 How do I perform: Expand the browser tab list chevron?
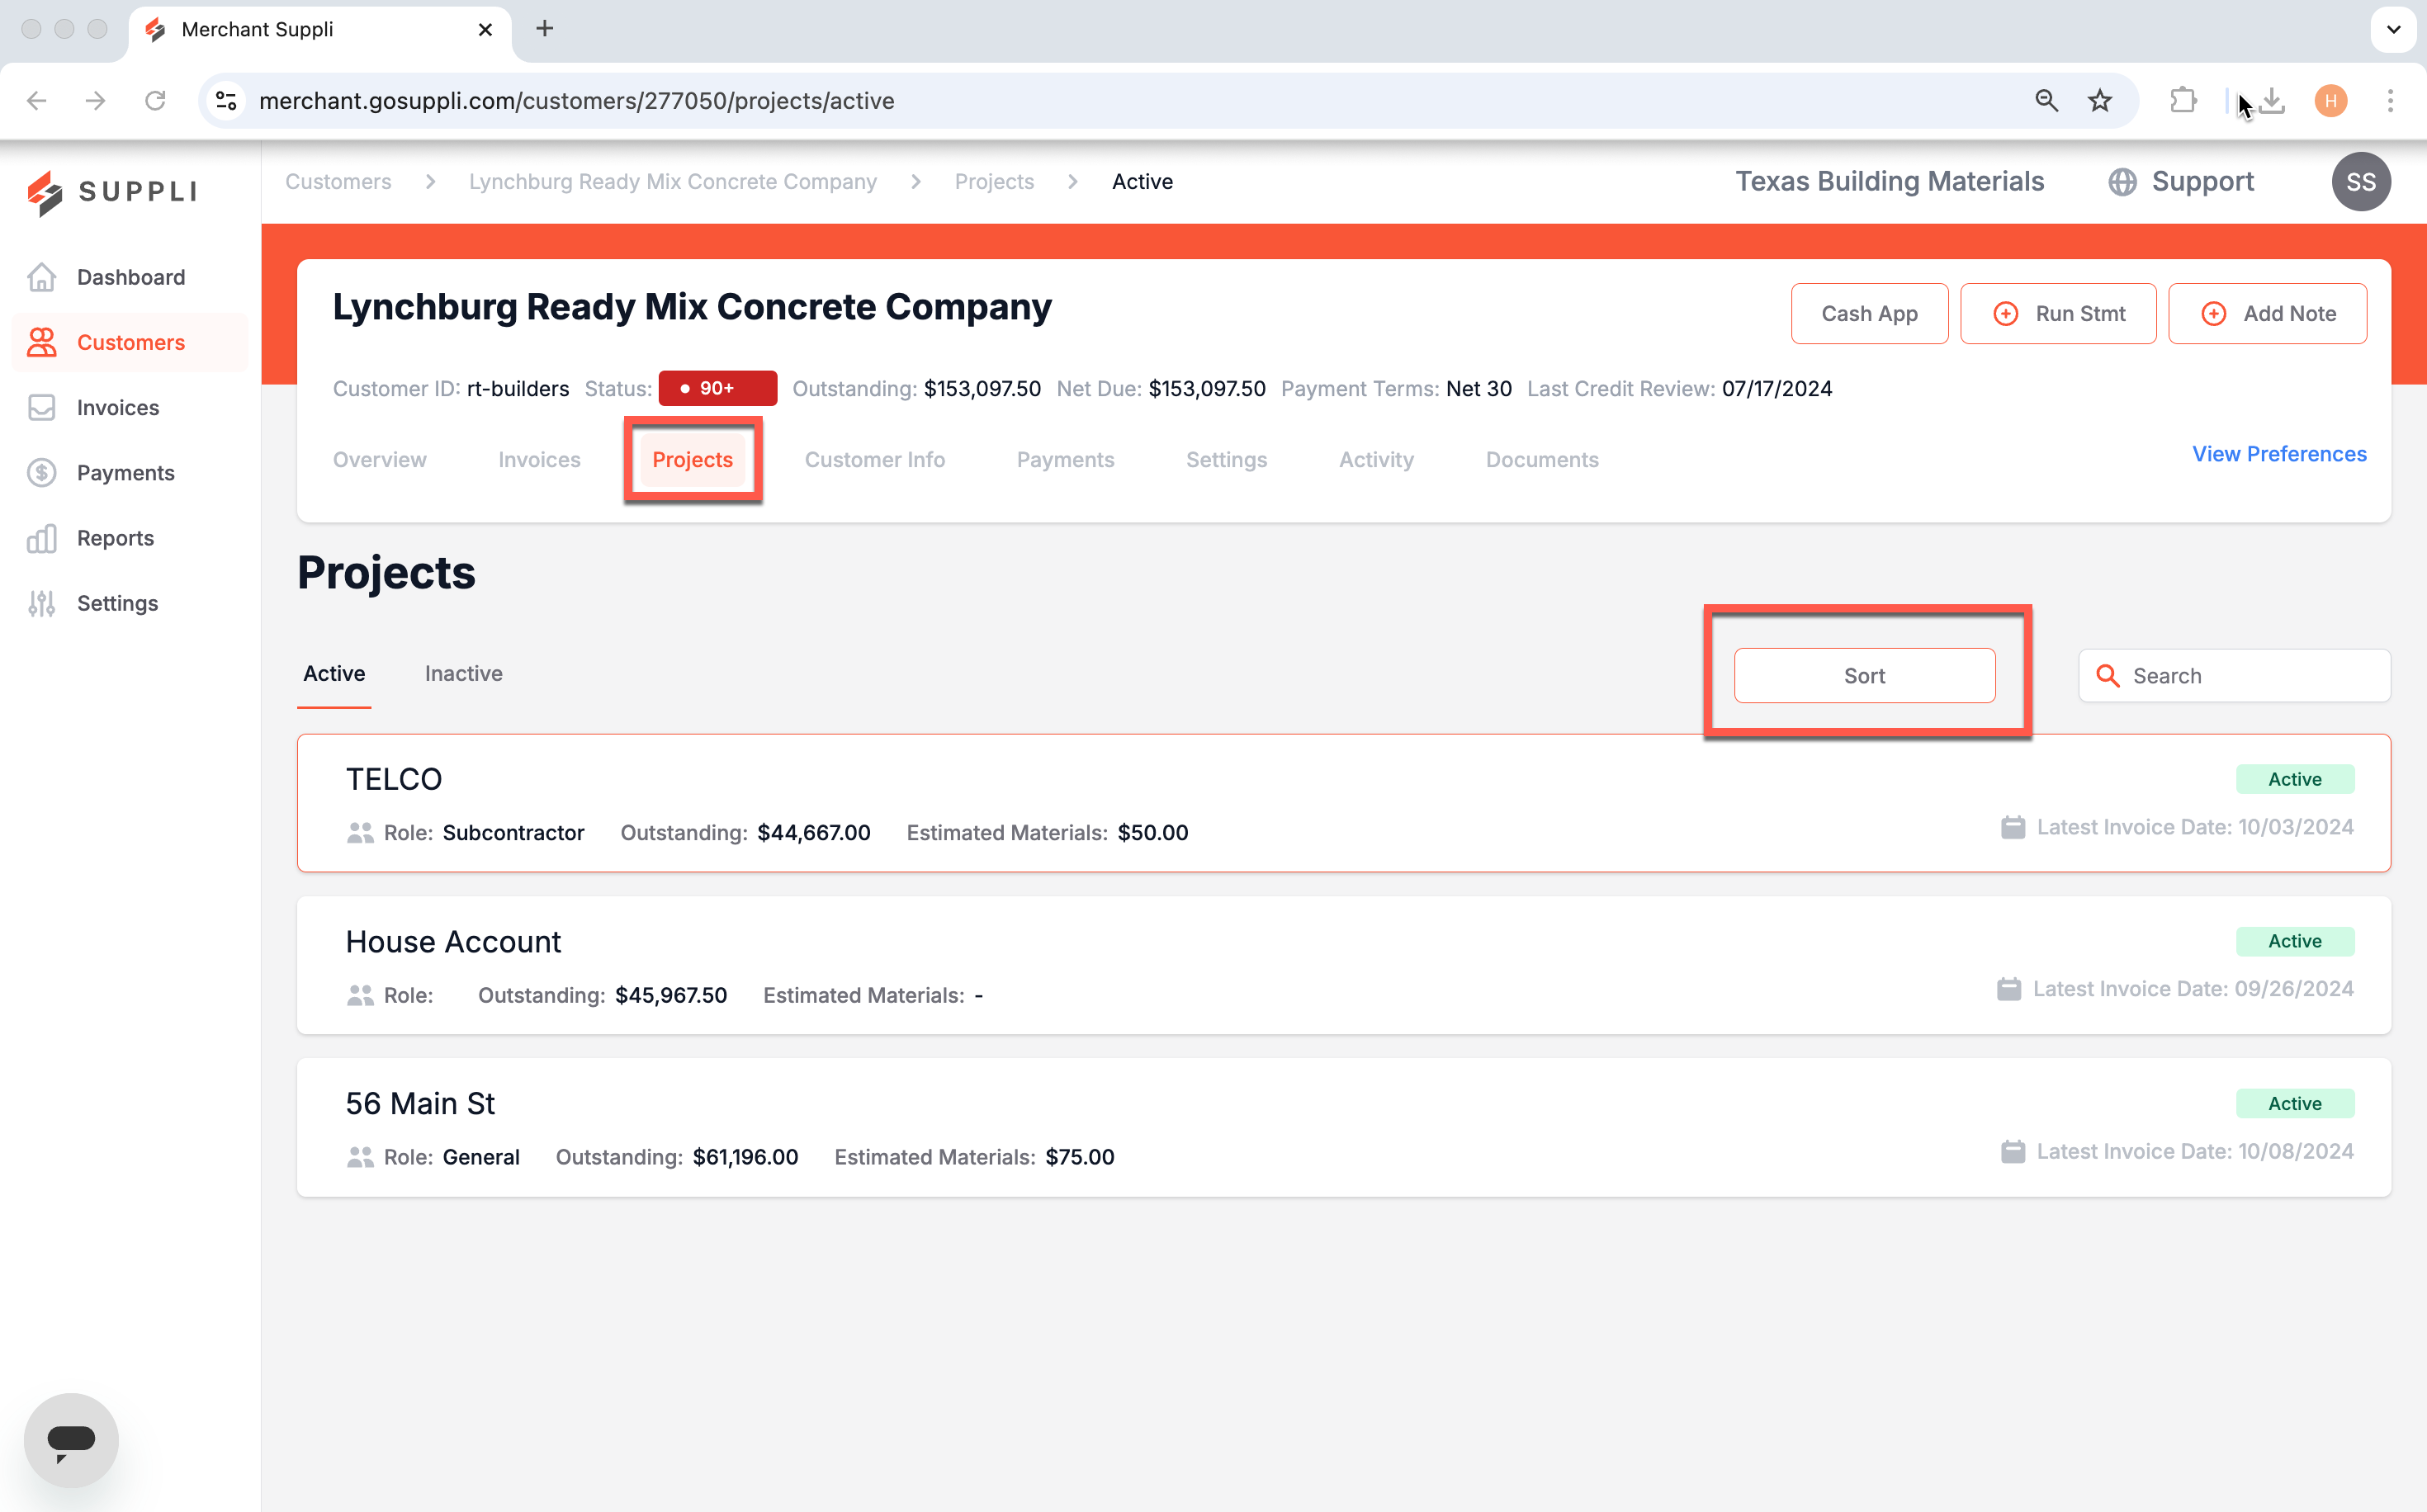[x=2393, y=30]
